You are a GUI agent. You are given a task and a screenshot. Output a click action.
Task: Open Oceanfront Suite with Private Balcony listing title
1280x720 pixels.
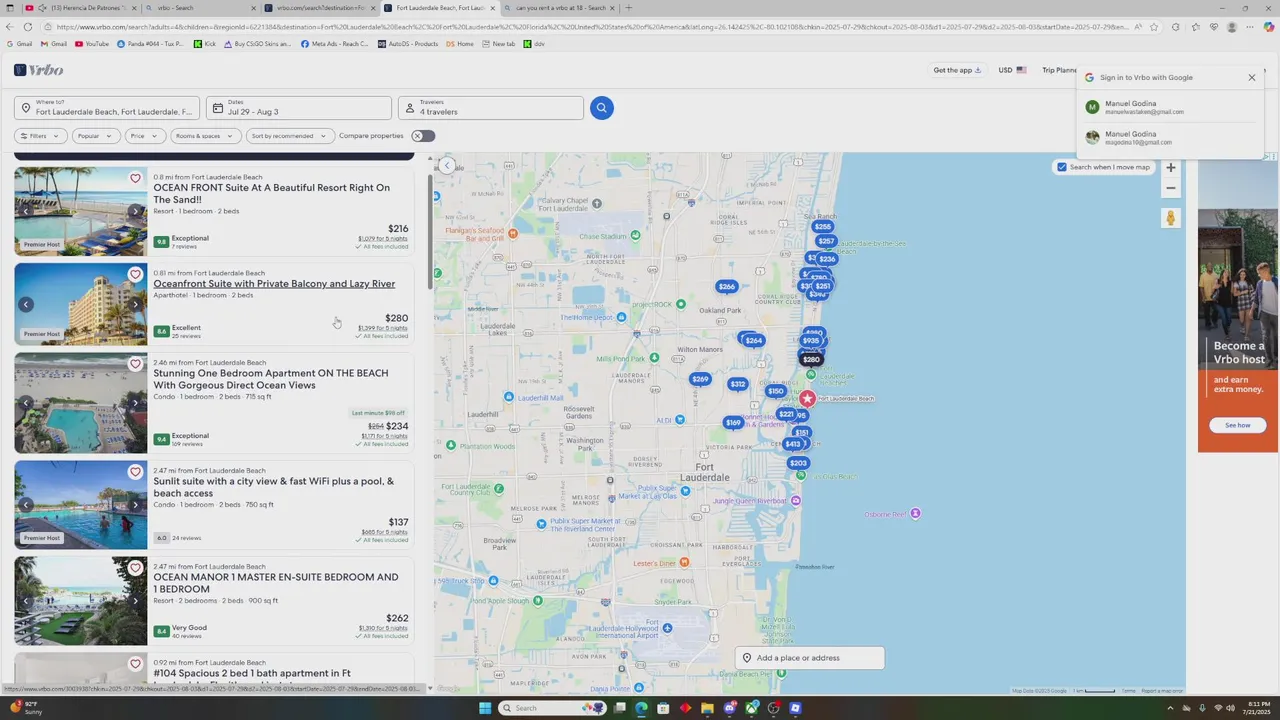click(274, 284)
